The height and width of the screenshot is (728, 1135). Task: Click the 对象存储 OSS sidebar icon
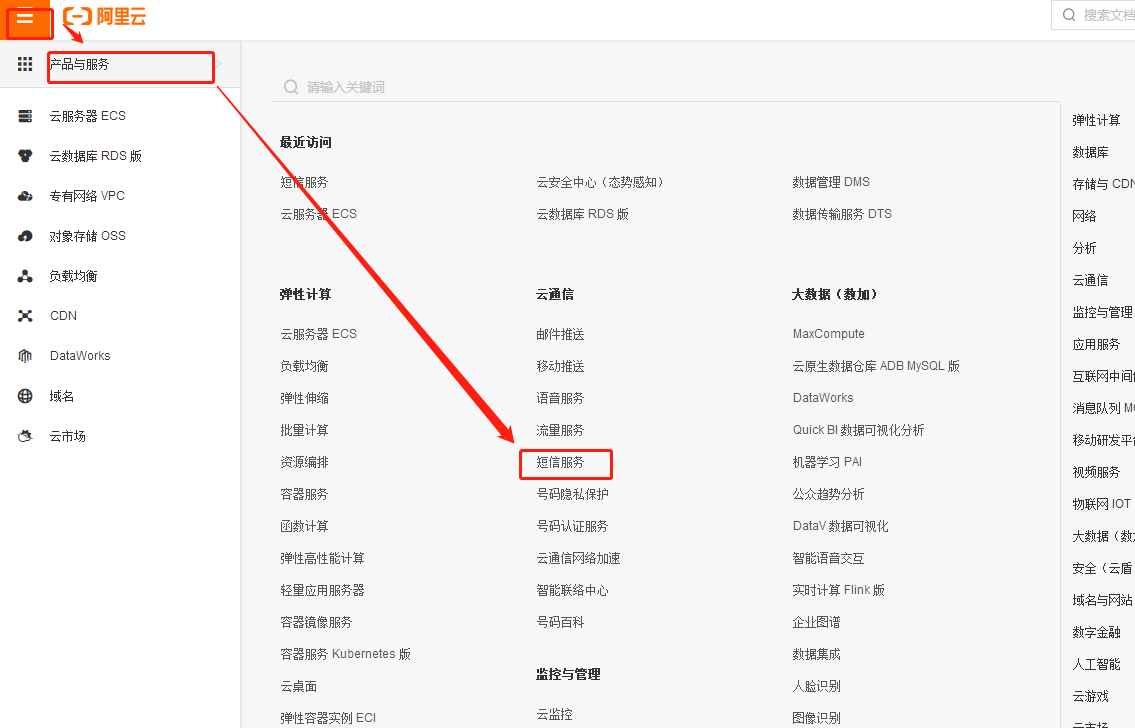pos(25,236)
